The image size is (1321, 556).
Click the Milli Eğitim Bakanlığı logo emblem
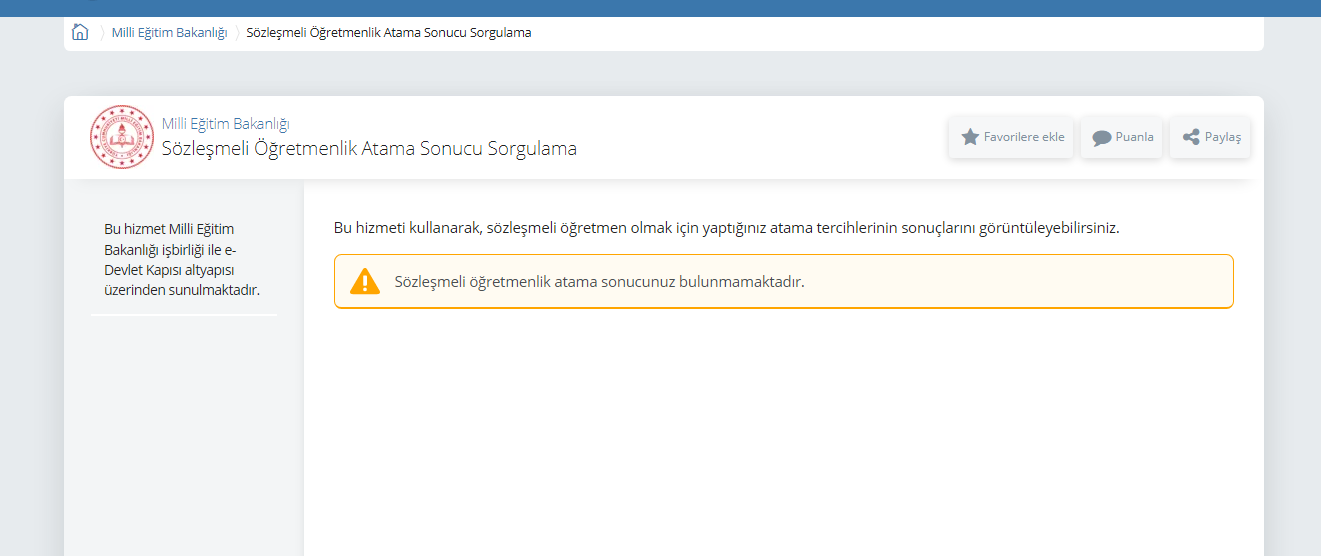pos(122,137)
